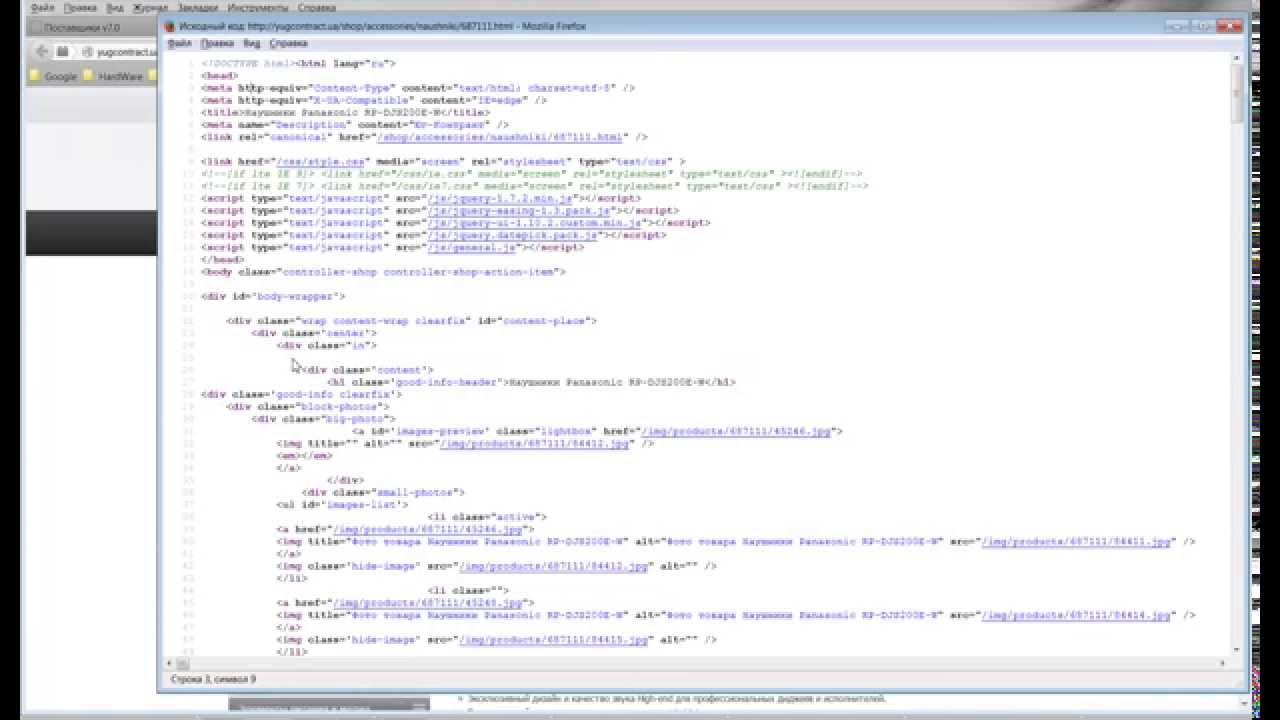
Task: Open the Google bookmark folder icon
Action: coord(35,76)
